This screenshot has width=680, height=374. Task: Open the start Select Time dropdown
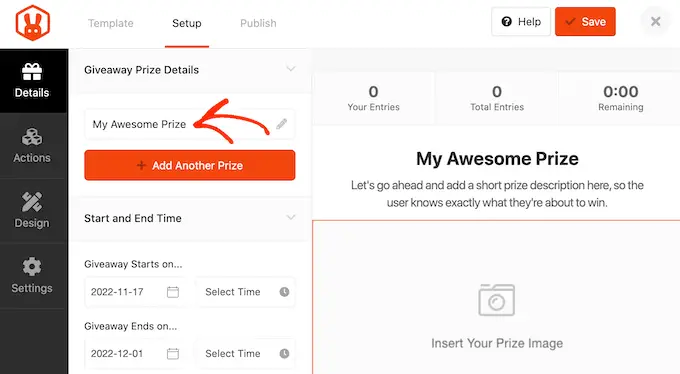tap(246, 292)
